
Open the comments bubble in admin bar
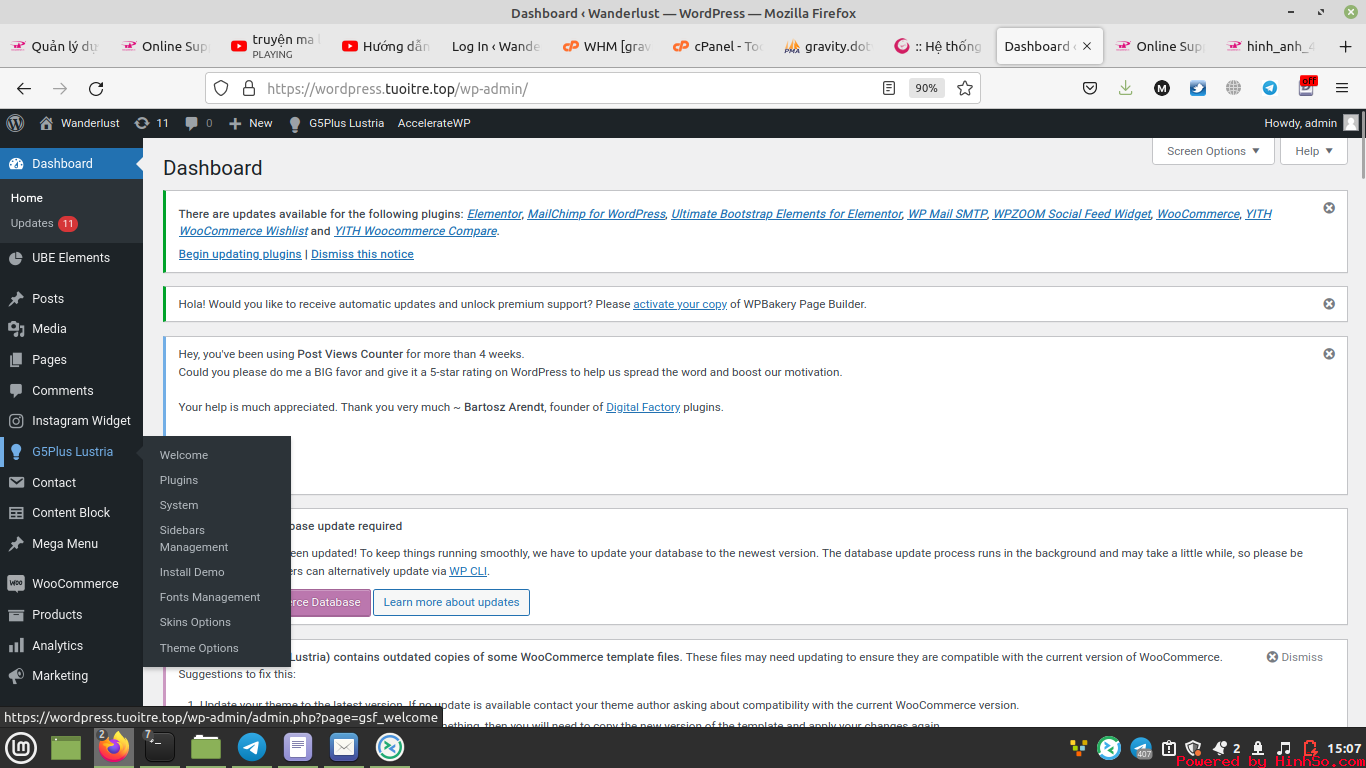click(198, 123)
